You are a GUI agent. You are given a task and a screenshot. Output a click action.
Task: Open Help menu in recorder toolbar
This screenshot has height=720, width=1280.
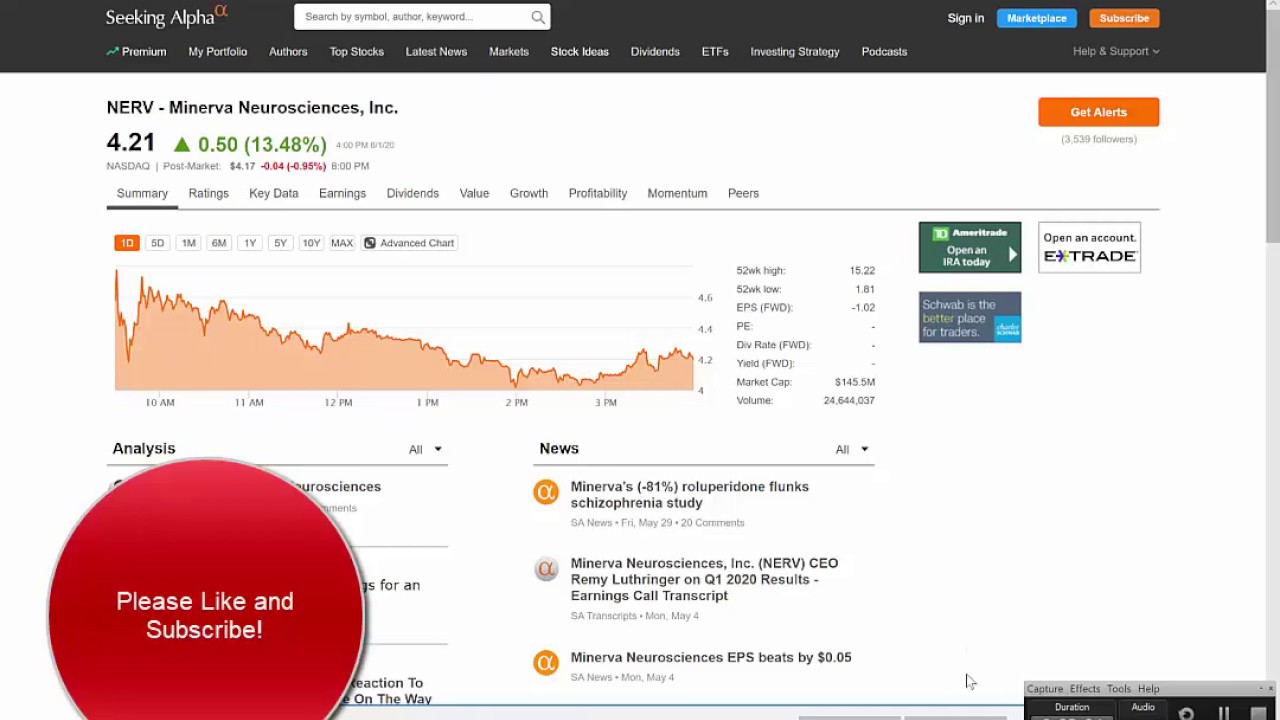[1149, 689]
